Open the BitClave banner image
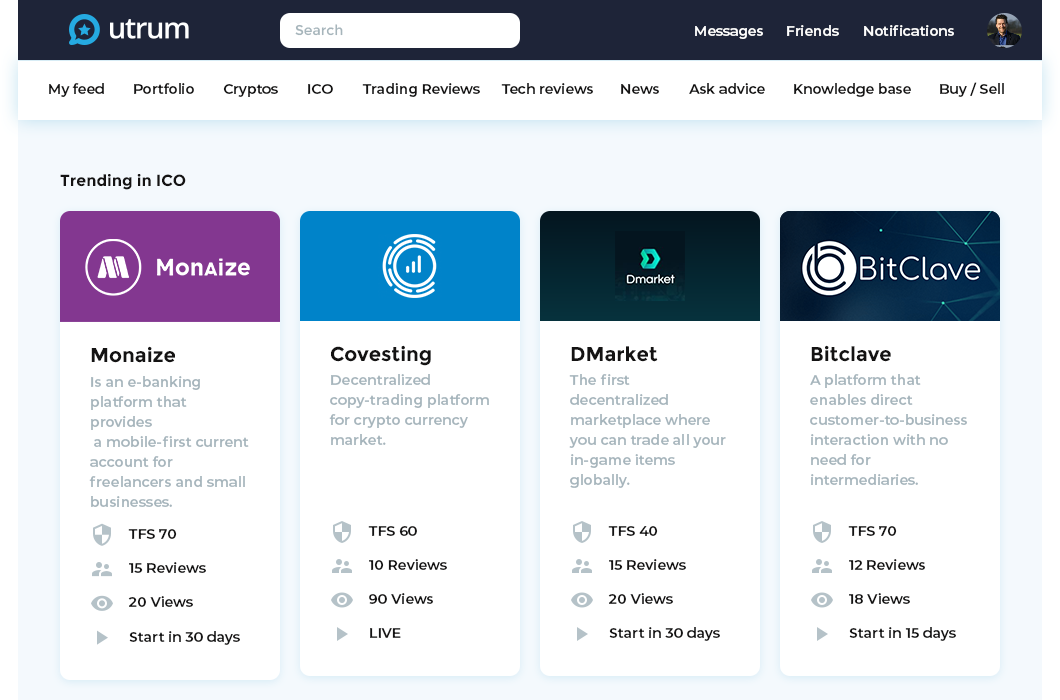Viewport: 1060px width, 700px height. [890, 266]
